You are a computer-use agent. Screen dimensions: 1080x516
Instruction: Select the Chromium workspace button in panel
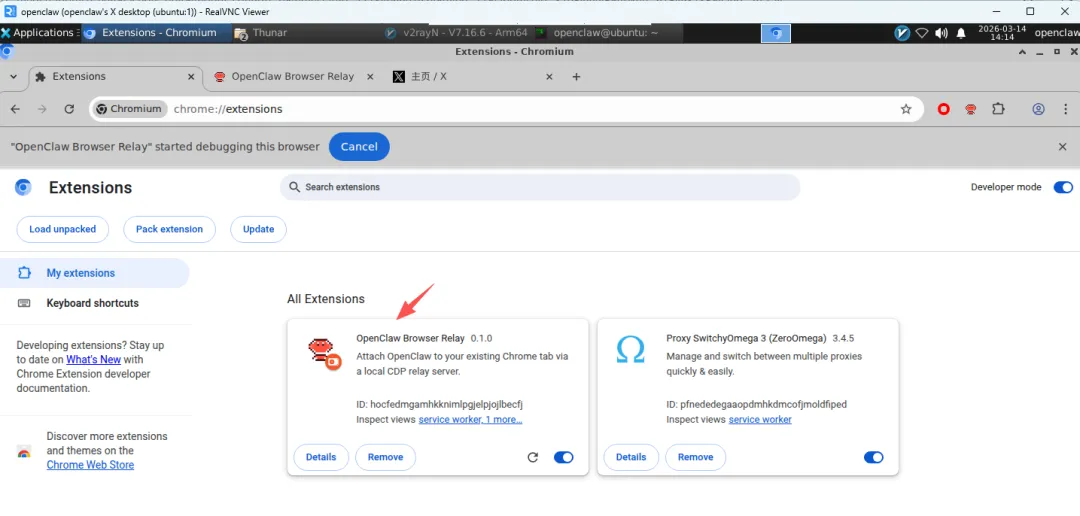[776, 32]
